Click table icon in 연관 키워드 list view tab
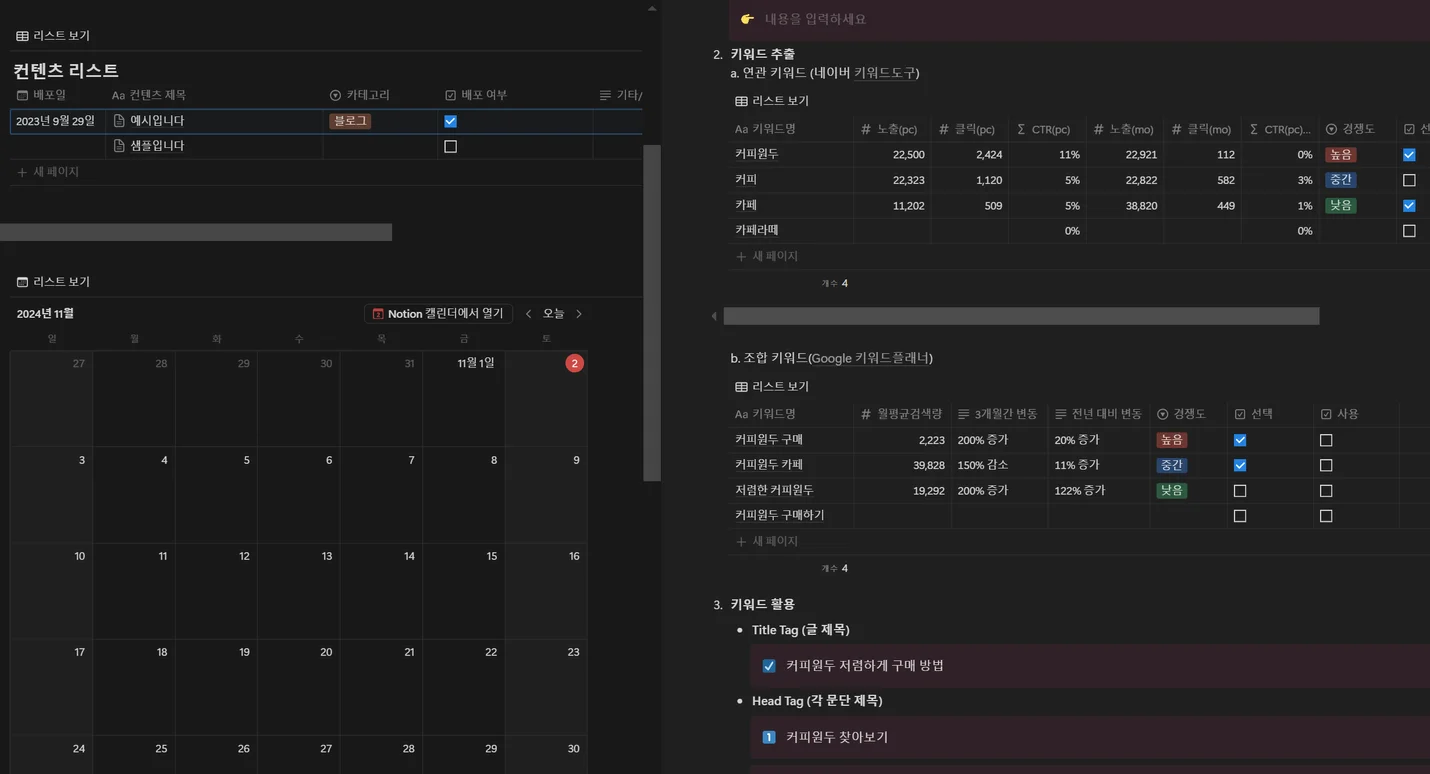Viewport: 1430px width, 774px height. (741, 101)
